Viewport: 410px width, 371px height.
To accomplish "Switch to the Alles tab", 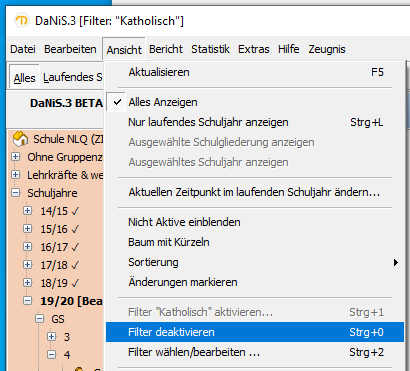I will pos(24,77).
